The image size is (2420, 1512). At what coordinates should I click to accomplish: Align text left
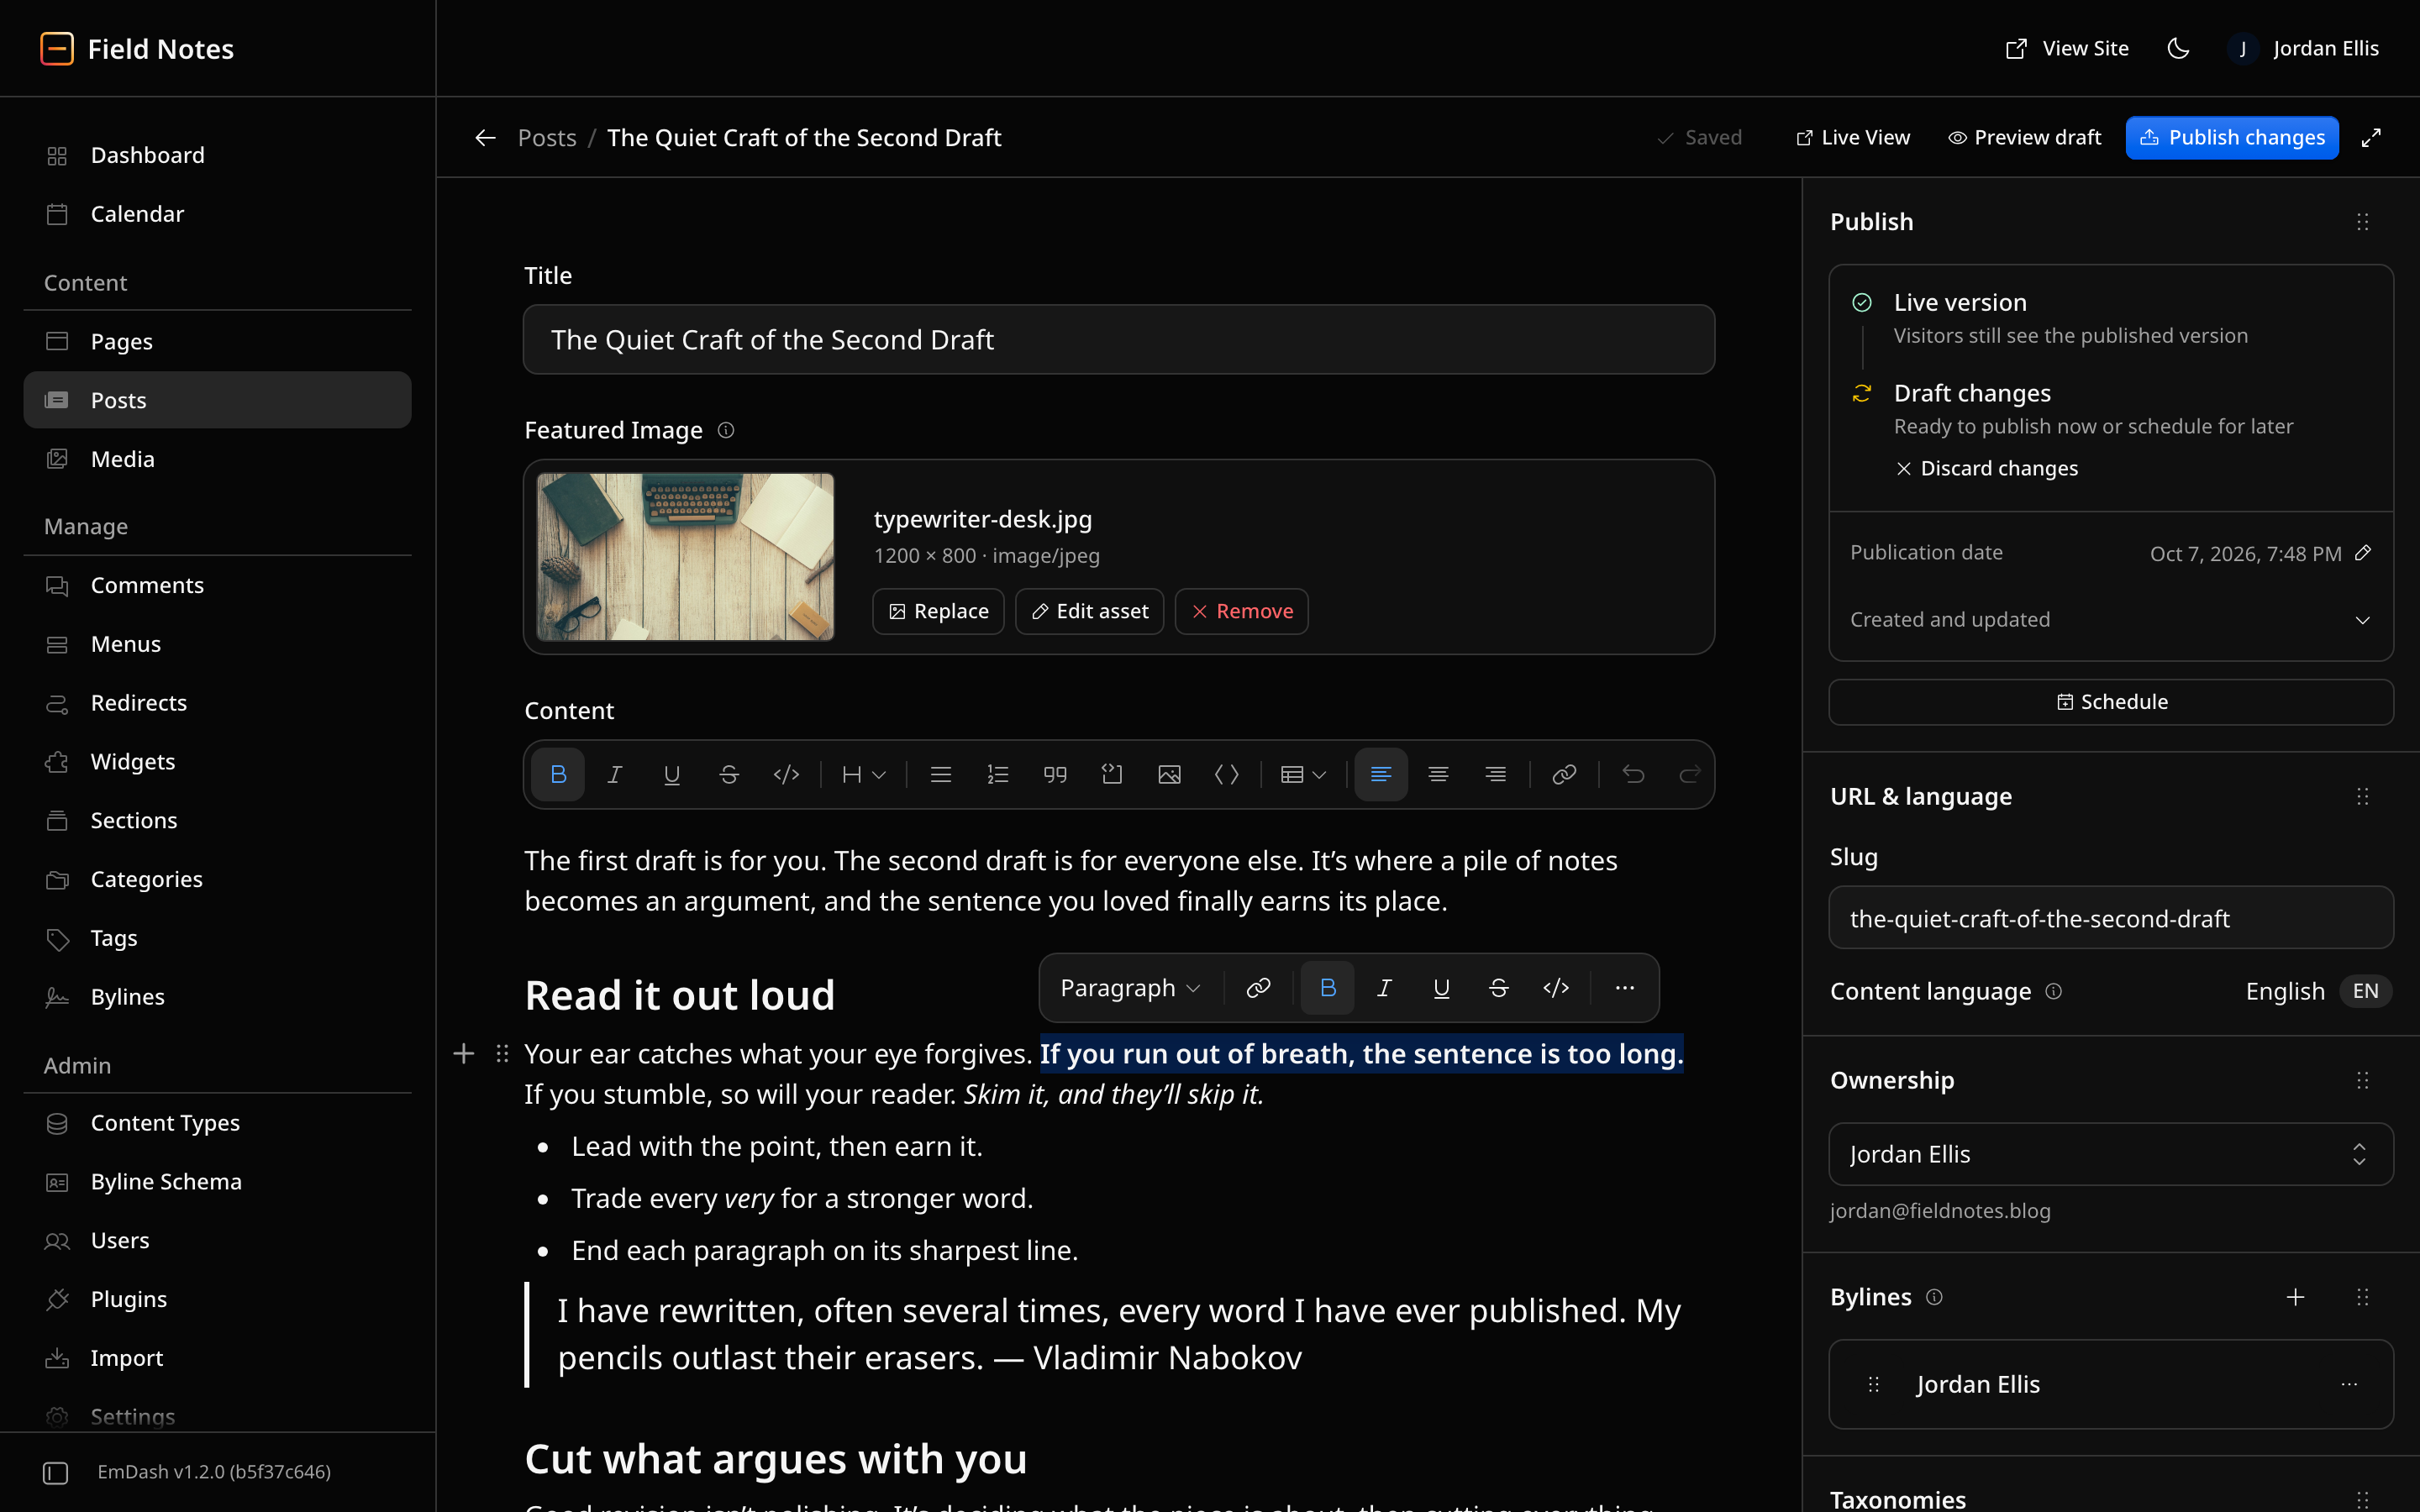1381,774
